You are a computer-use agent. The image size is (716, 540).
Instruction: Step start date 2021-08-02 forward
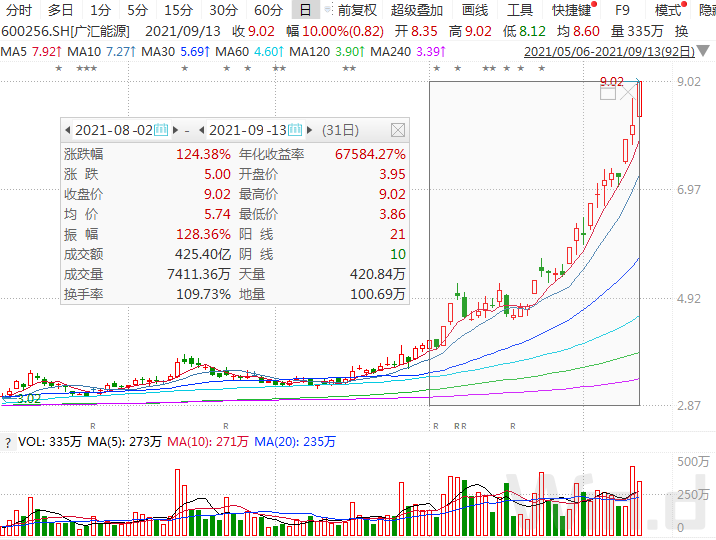pyautogui.click(x=175, y=130)
